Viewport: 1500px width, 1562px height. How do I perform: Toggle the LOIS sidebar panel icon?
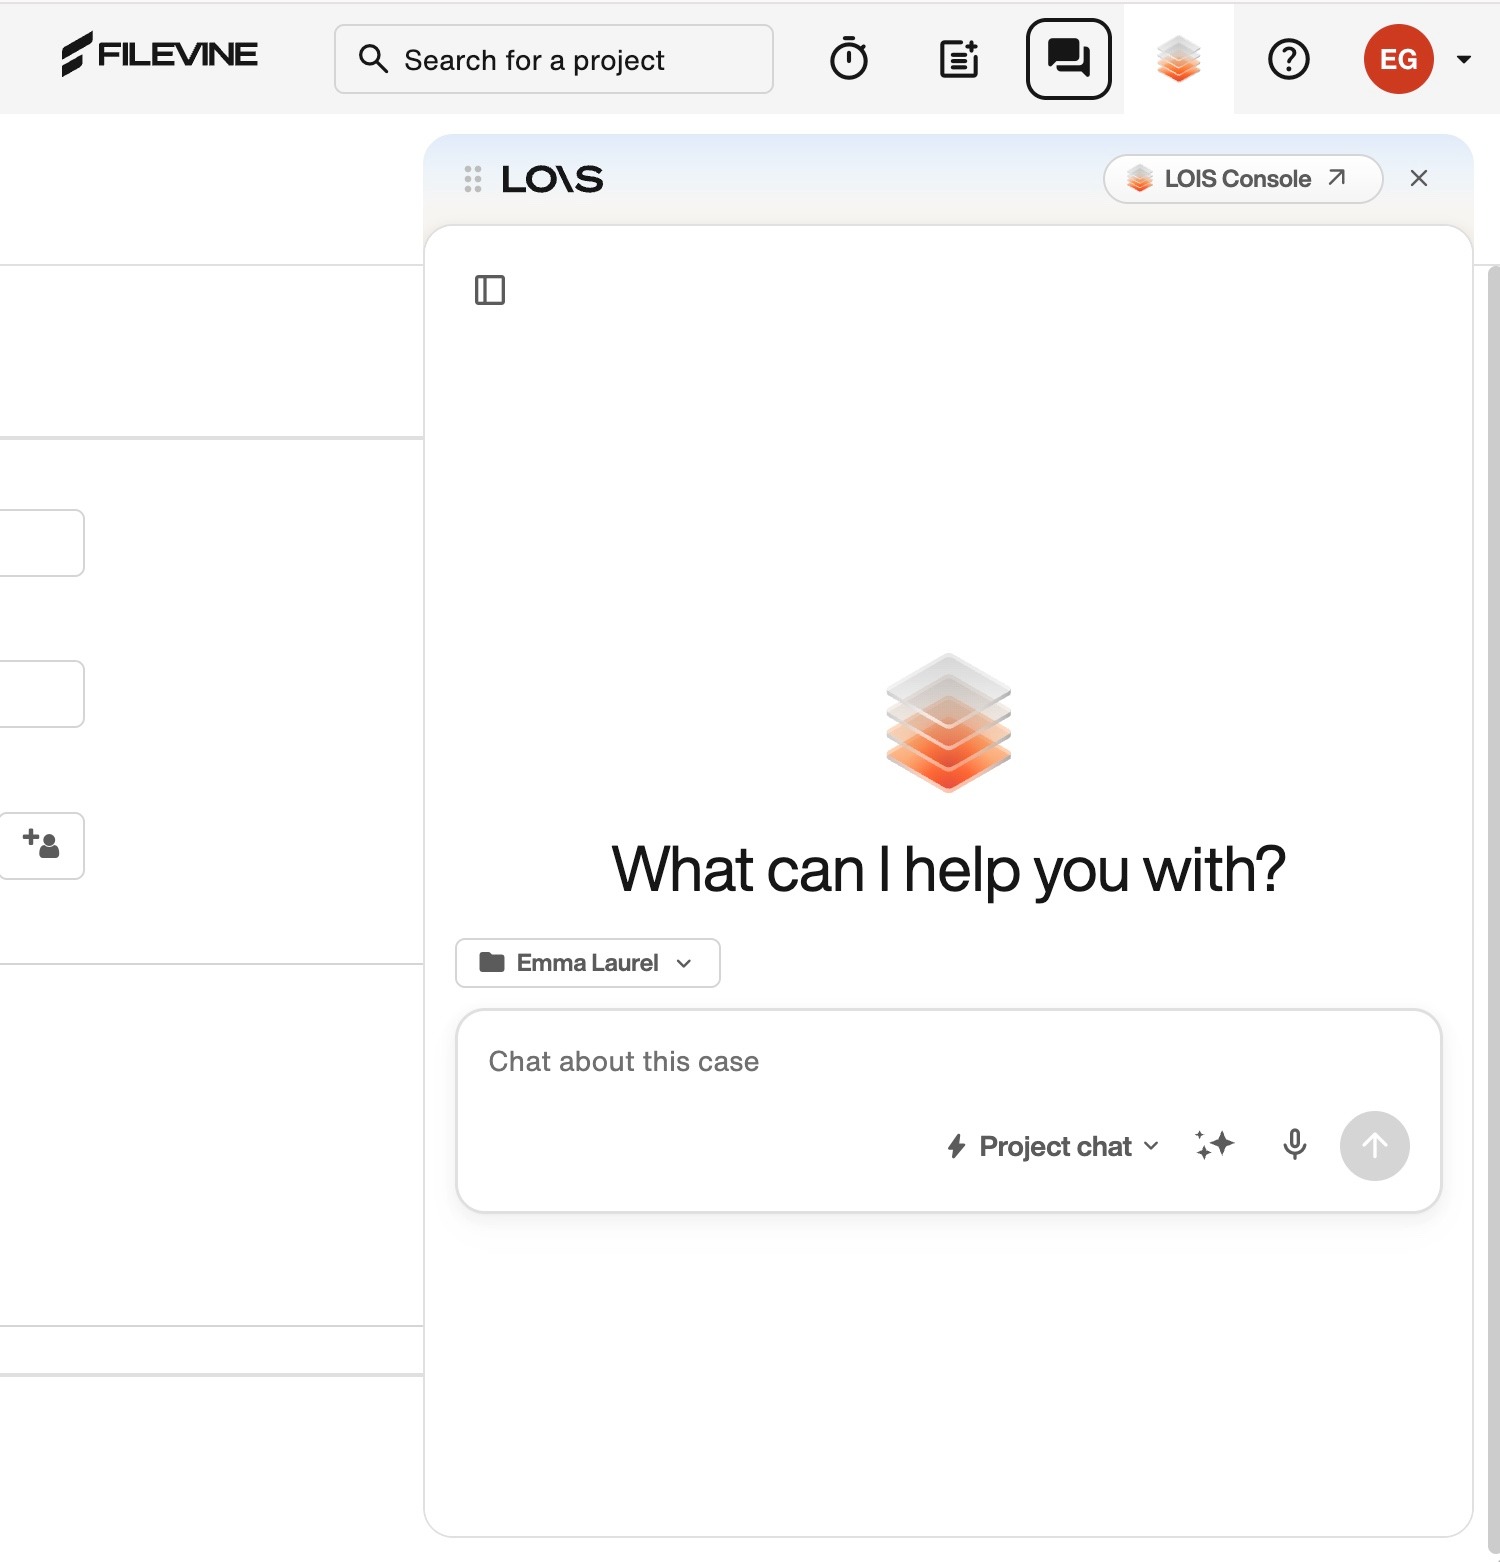490,290
